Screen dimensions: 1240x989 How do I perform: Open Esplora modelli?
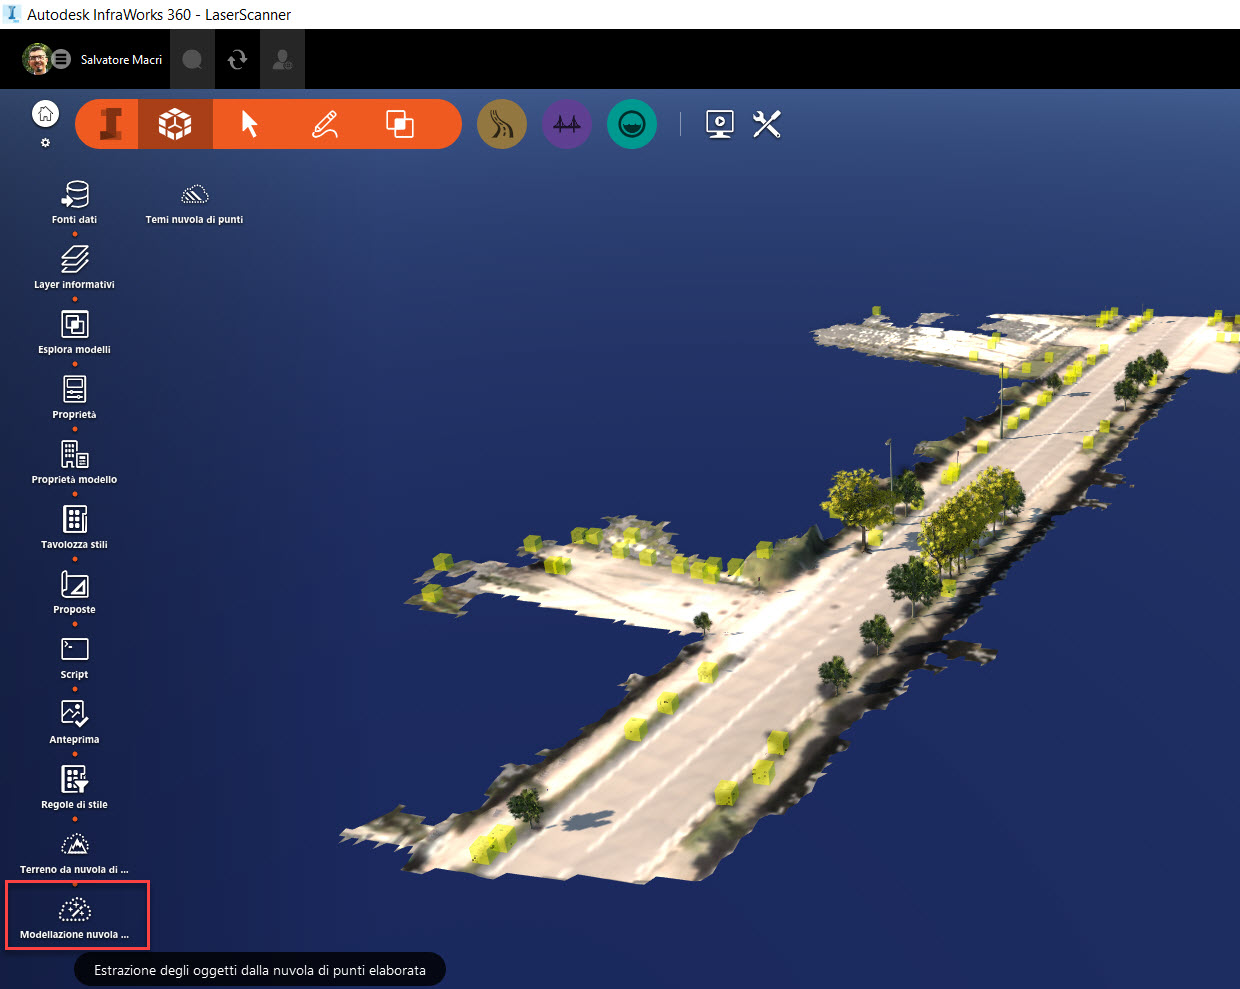pos(74,324)
